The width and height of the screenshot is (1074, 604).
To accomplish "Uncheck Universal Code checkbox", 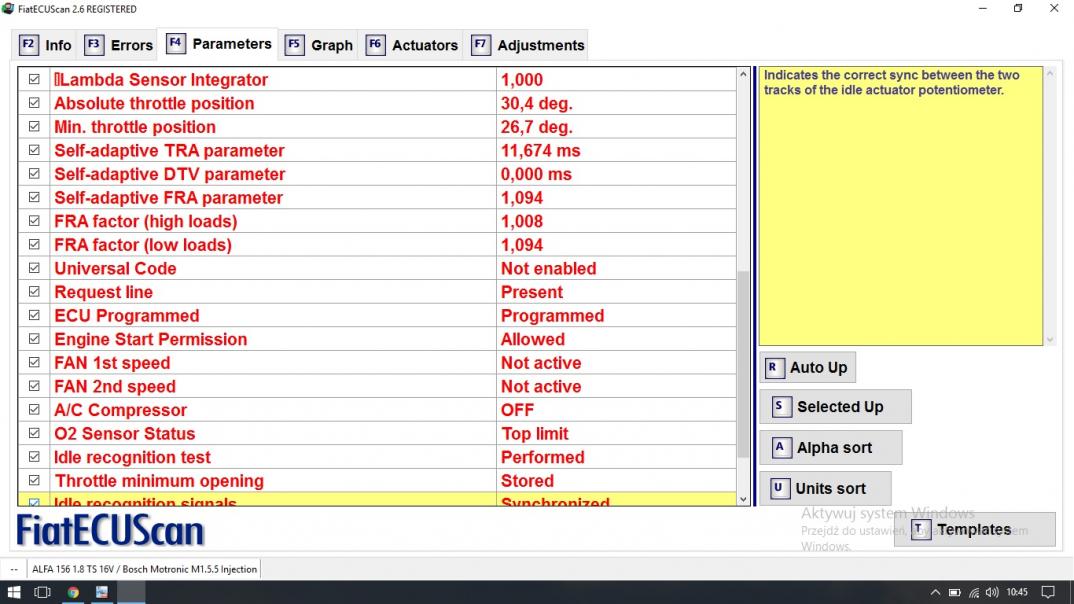I will pos(34,268).
